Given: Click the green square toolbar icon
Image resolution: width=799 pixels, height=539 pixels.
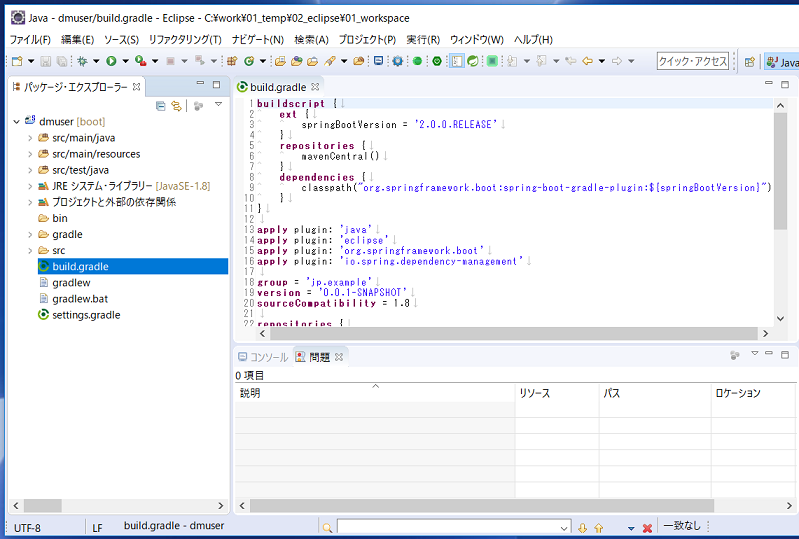Looking at the screenshot, I should pos(492,61).
